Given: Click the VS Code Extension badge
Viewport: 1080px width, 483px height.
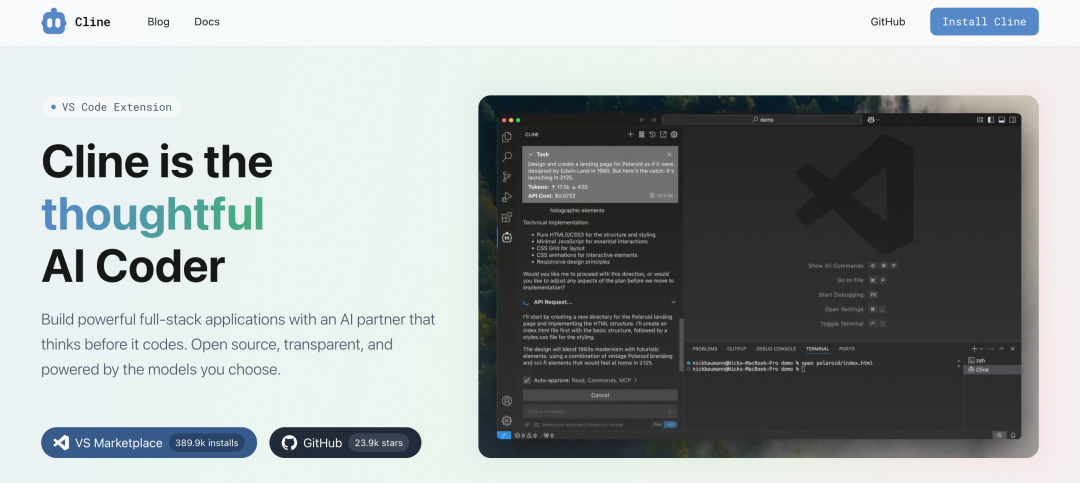Looking at the screenshot, I should pyautogui.click(x=112, y=107).
